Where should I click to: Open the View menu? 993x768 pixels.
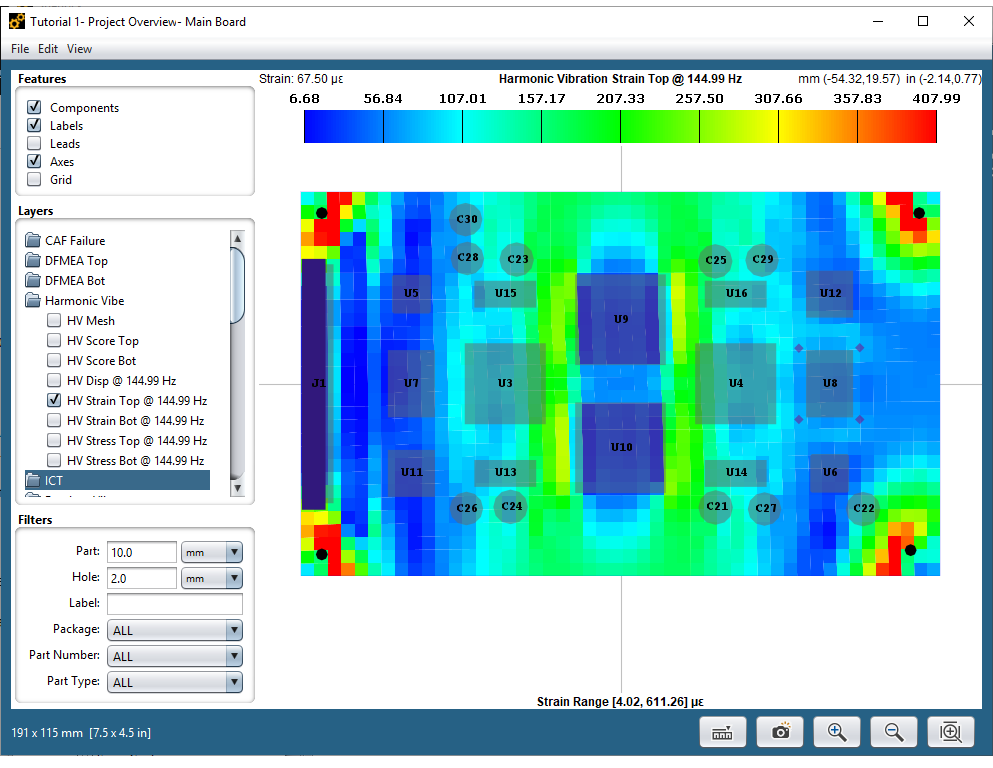(79, 48)
